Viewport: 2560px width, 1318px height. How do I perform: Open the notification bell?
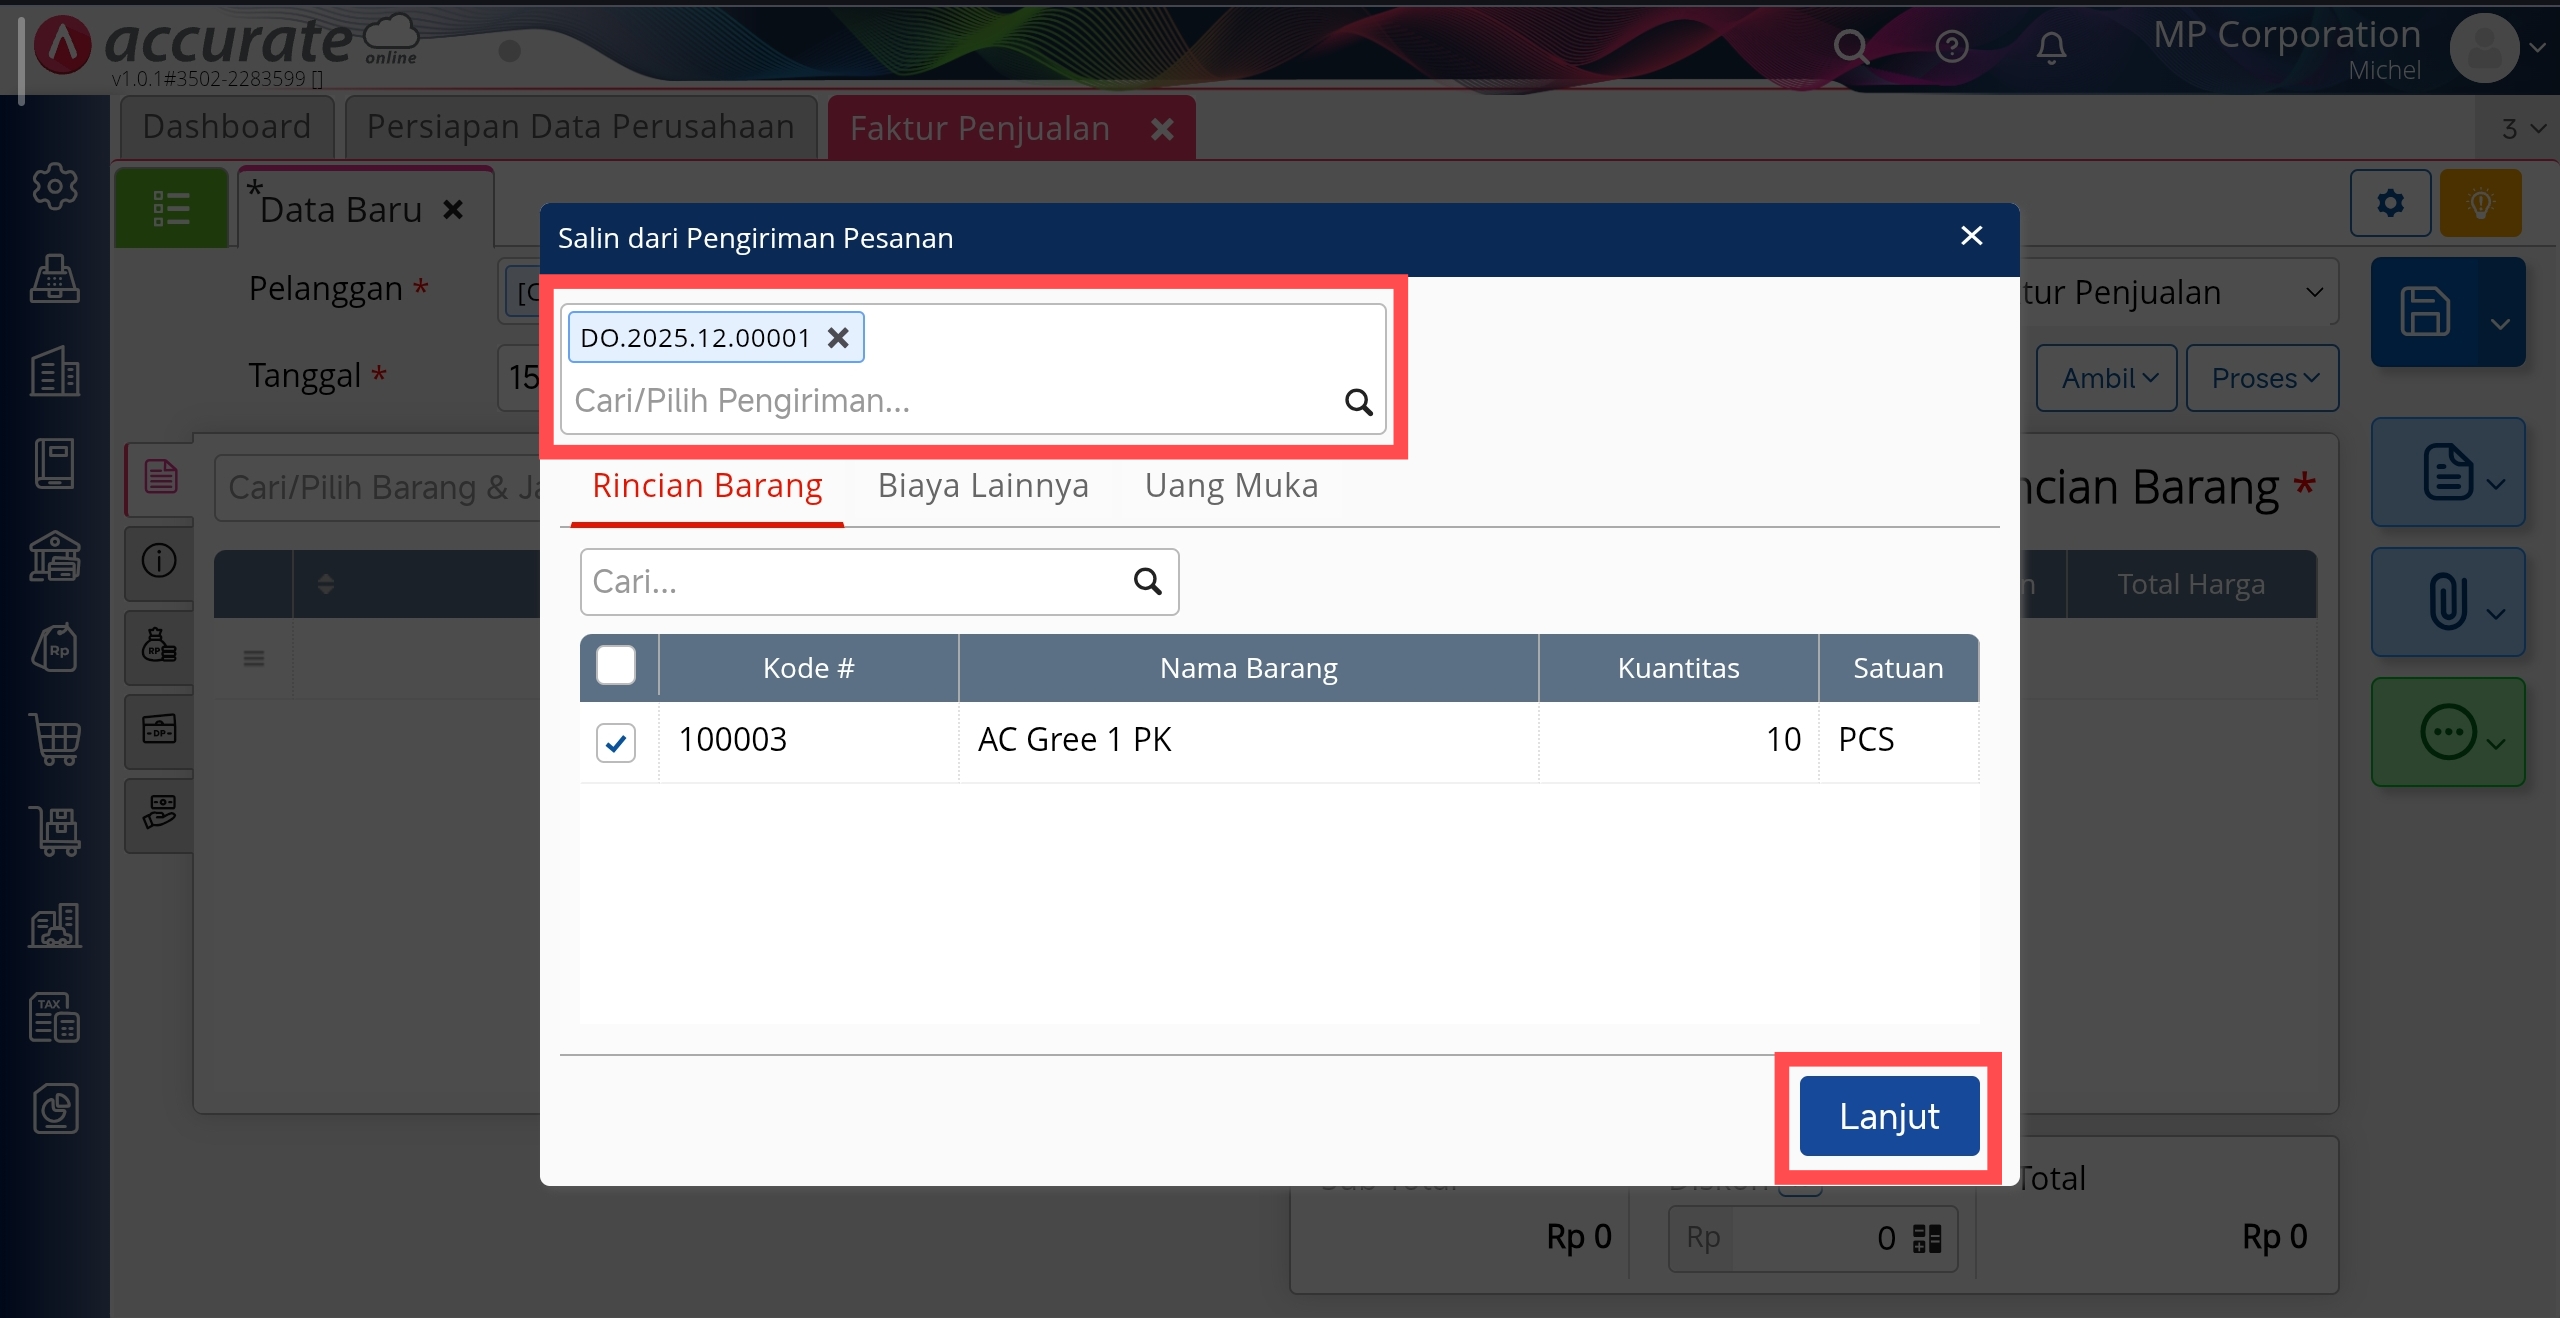coord(2051,47)
